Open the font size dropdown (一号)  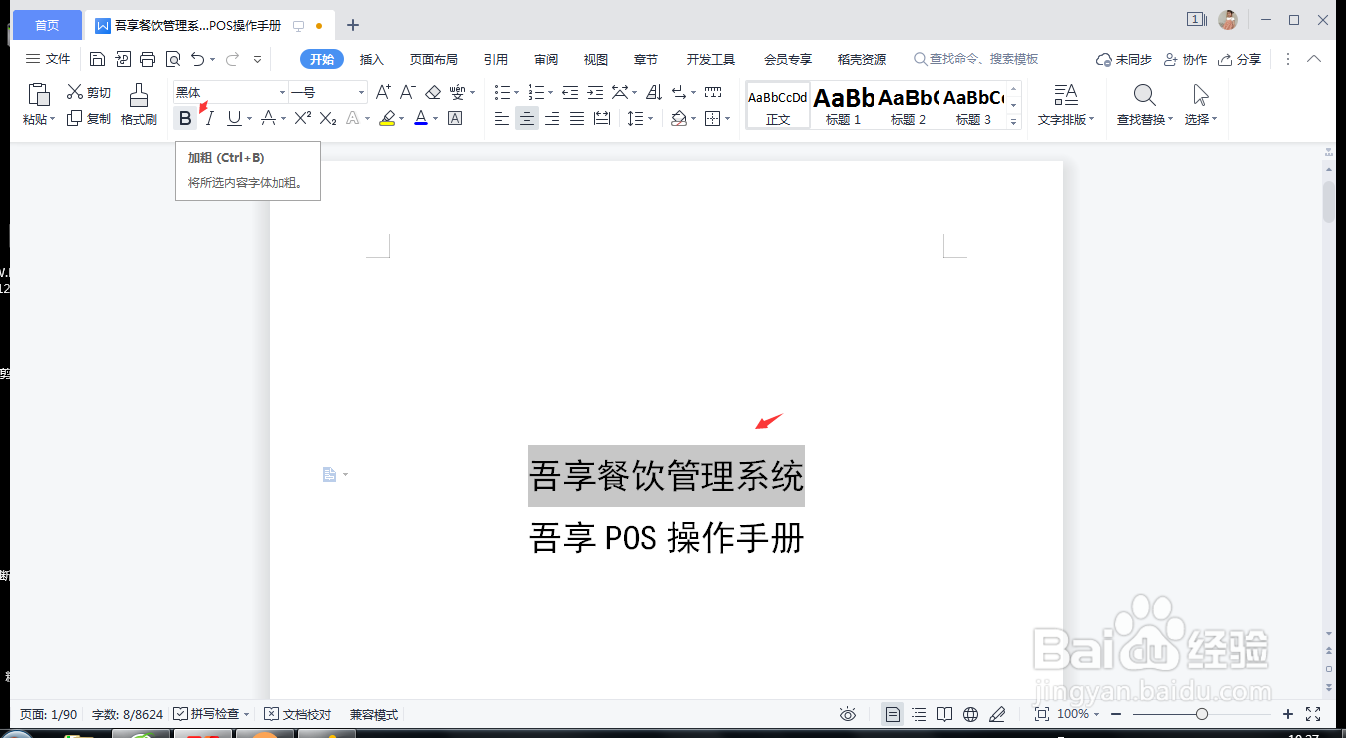coord(361,92)
